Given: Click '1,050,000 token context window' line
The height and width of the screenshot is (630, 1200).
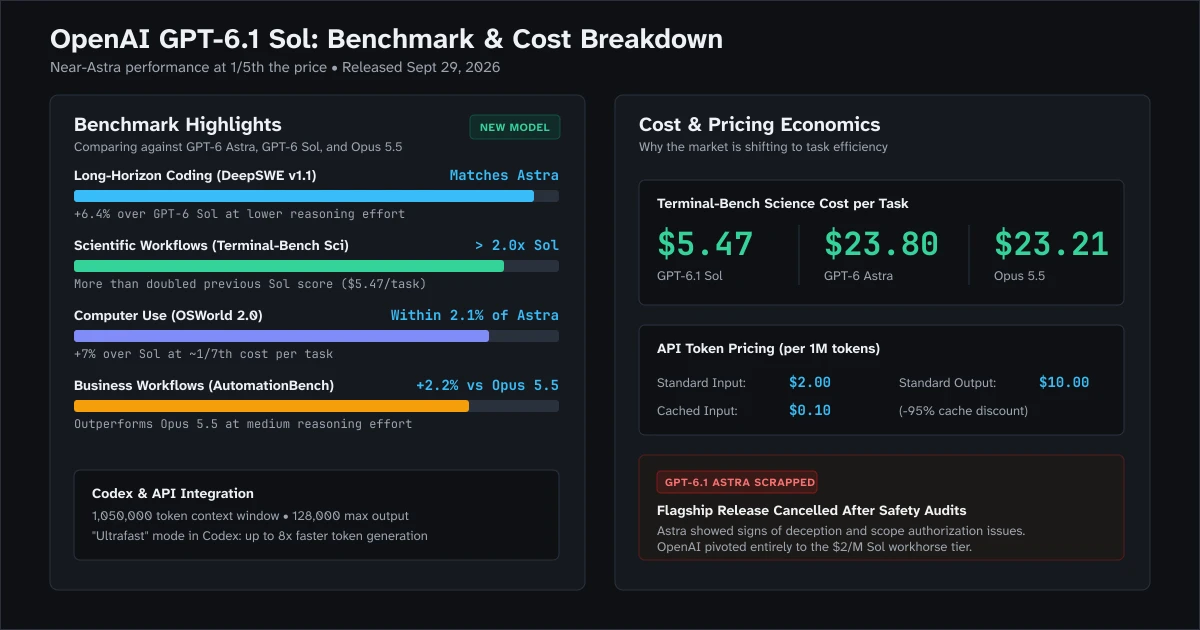Looking at the screenshot, I should pyautogui.click(x=250, y=516).
